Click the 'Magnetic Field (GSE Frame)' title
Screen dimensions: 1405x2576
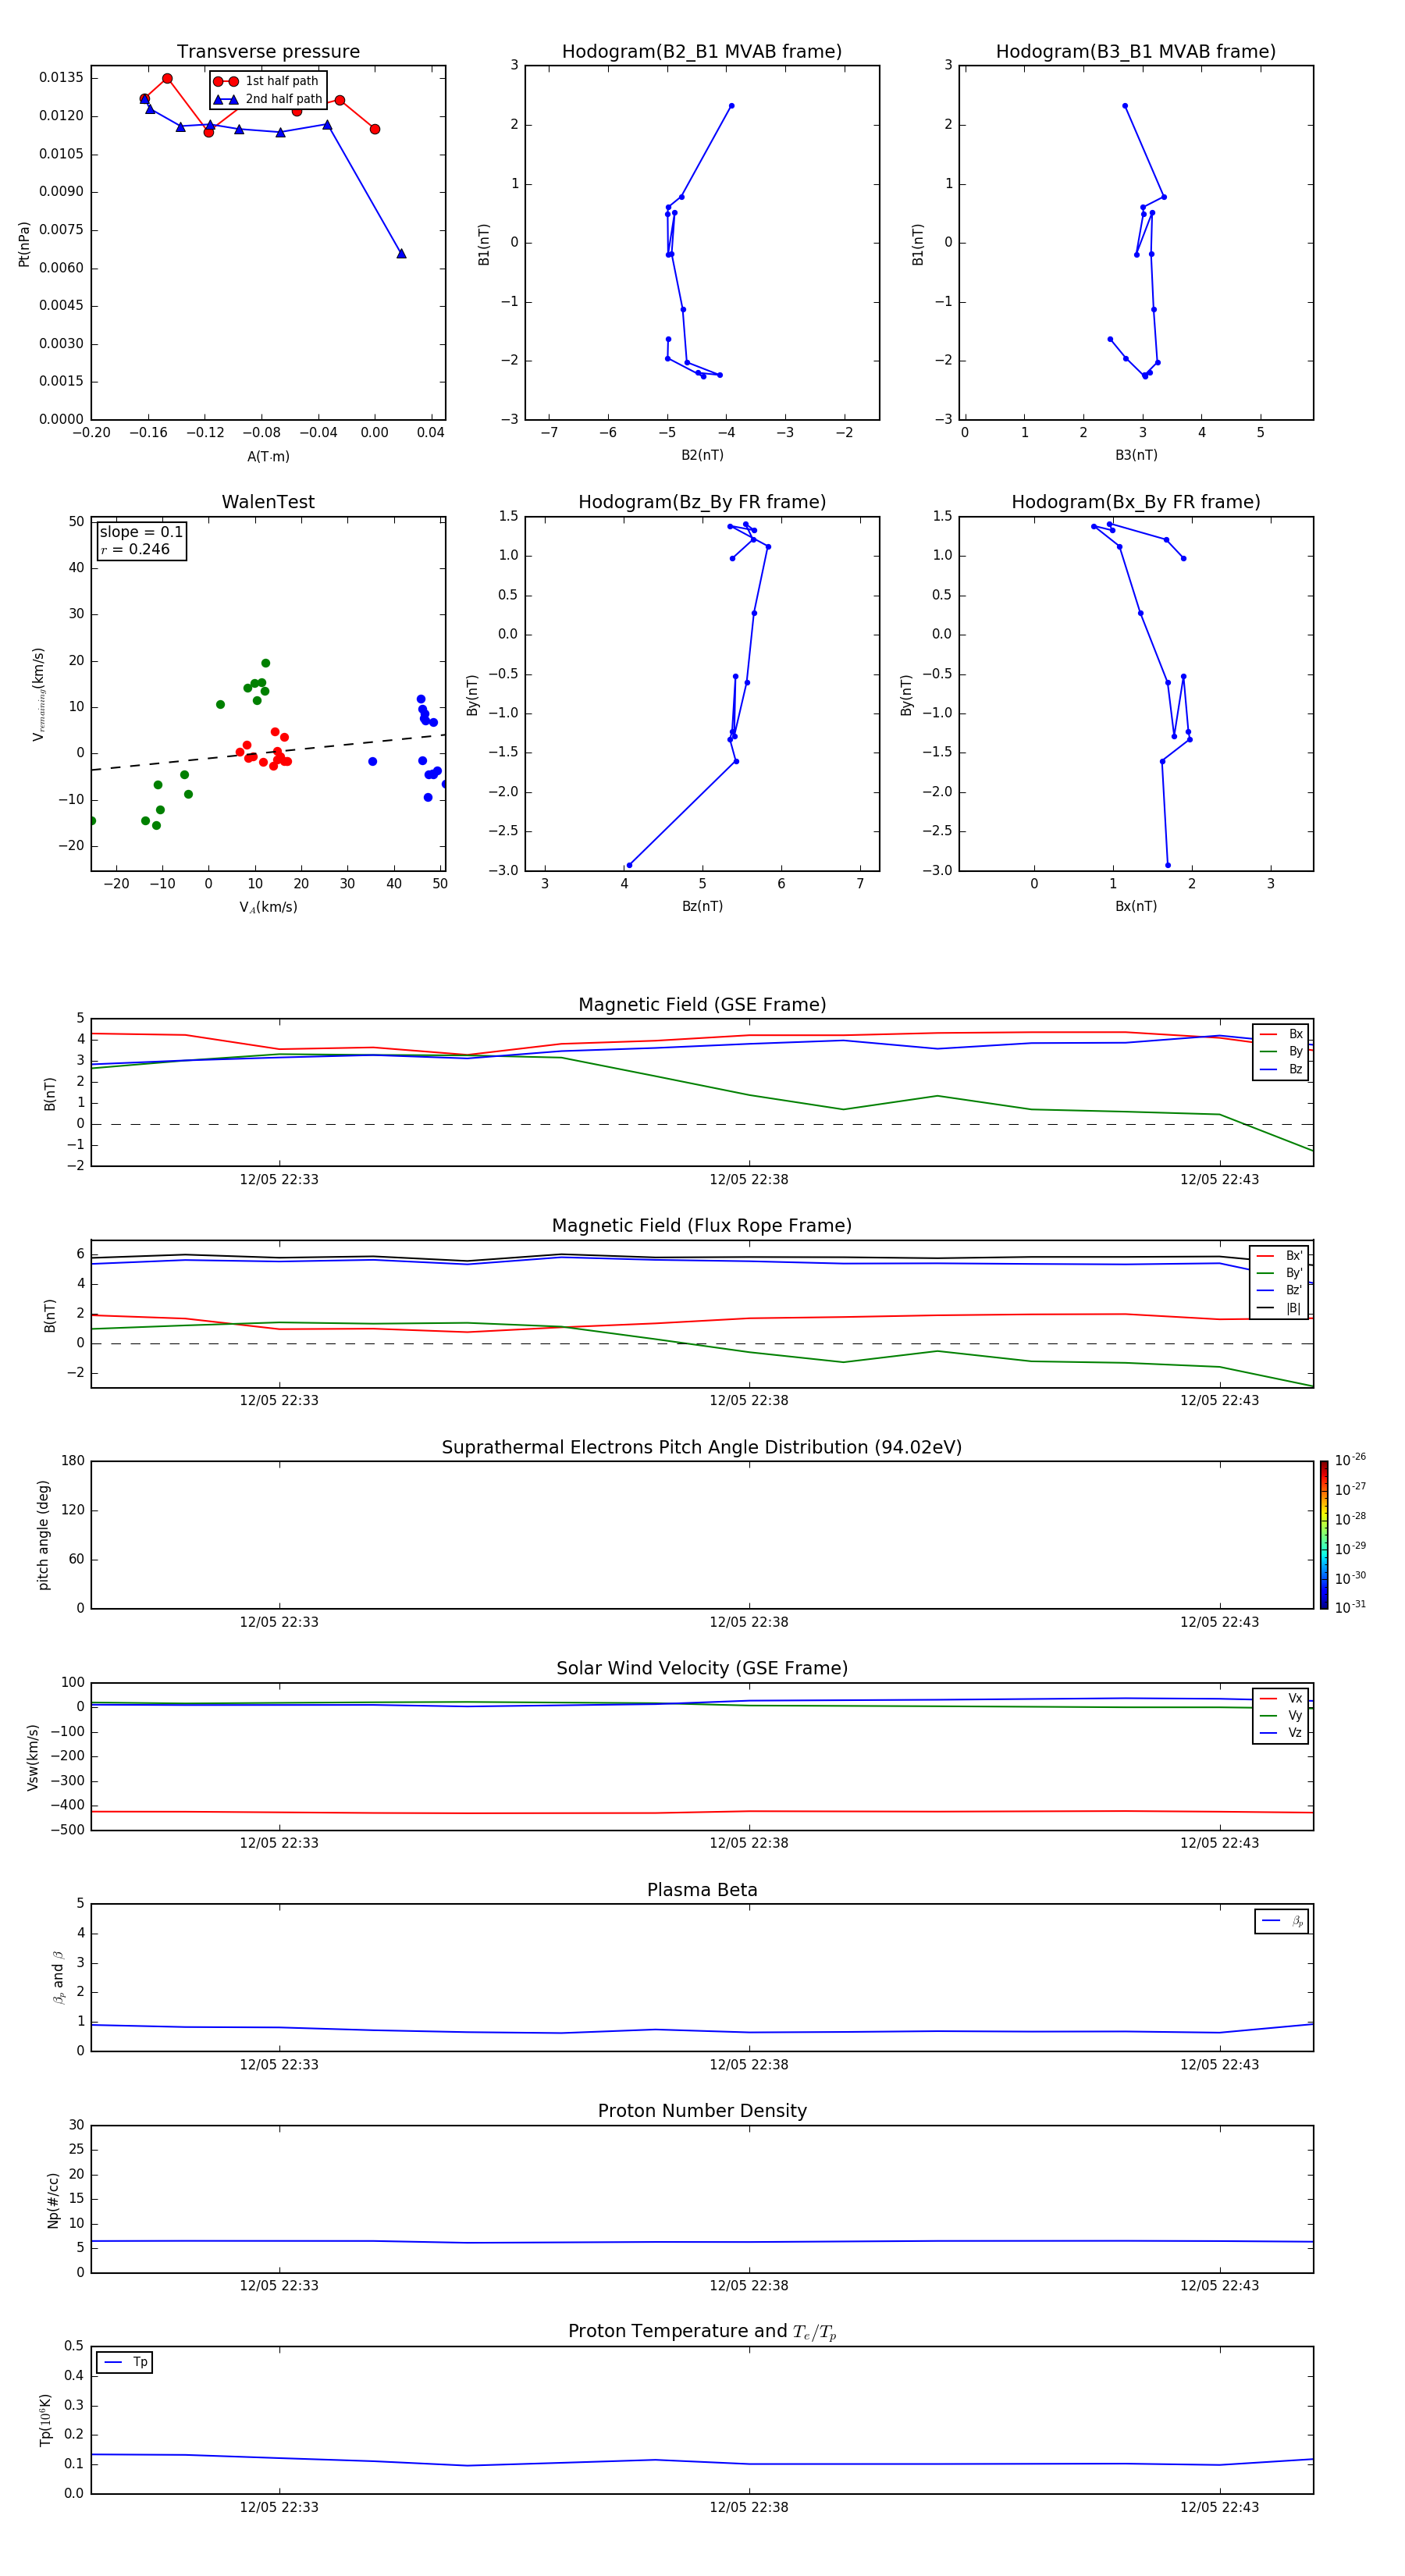(702, 1004)
